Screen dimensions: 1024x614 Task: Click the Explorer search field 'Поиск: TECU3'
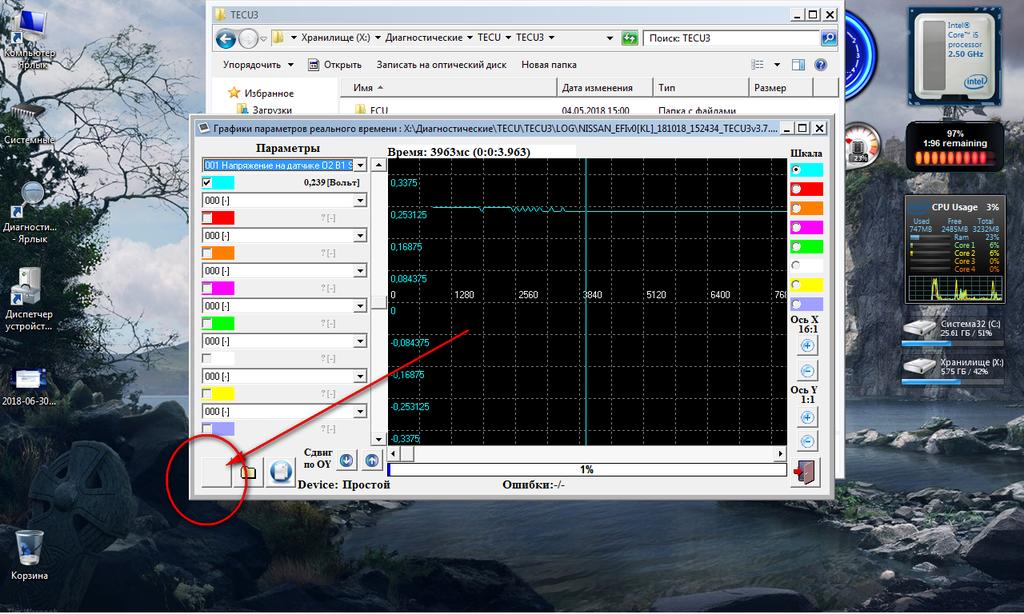click(x=730, y=38)
